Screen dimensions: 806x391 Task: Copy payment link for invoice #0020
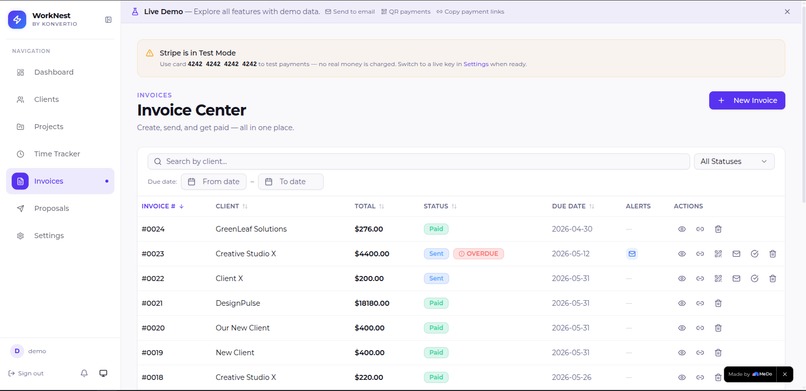[700, 328]
